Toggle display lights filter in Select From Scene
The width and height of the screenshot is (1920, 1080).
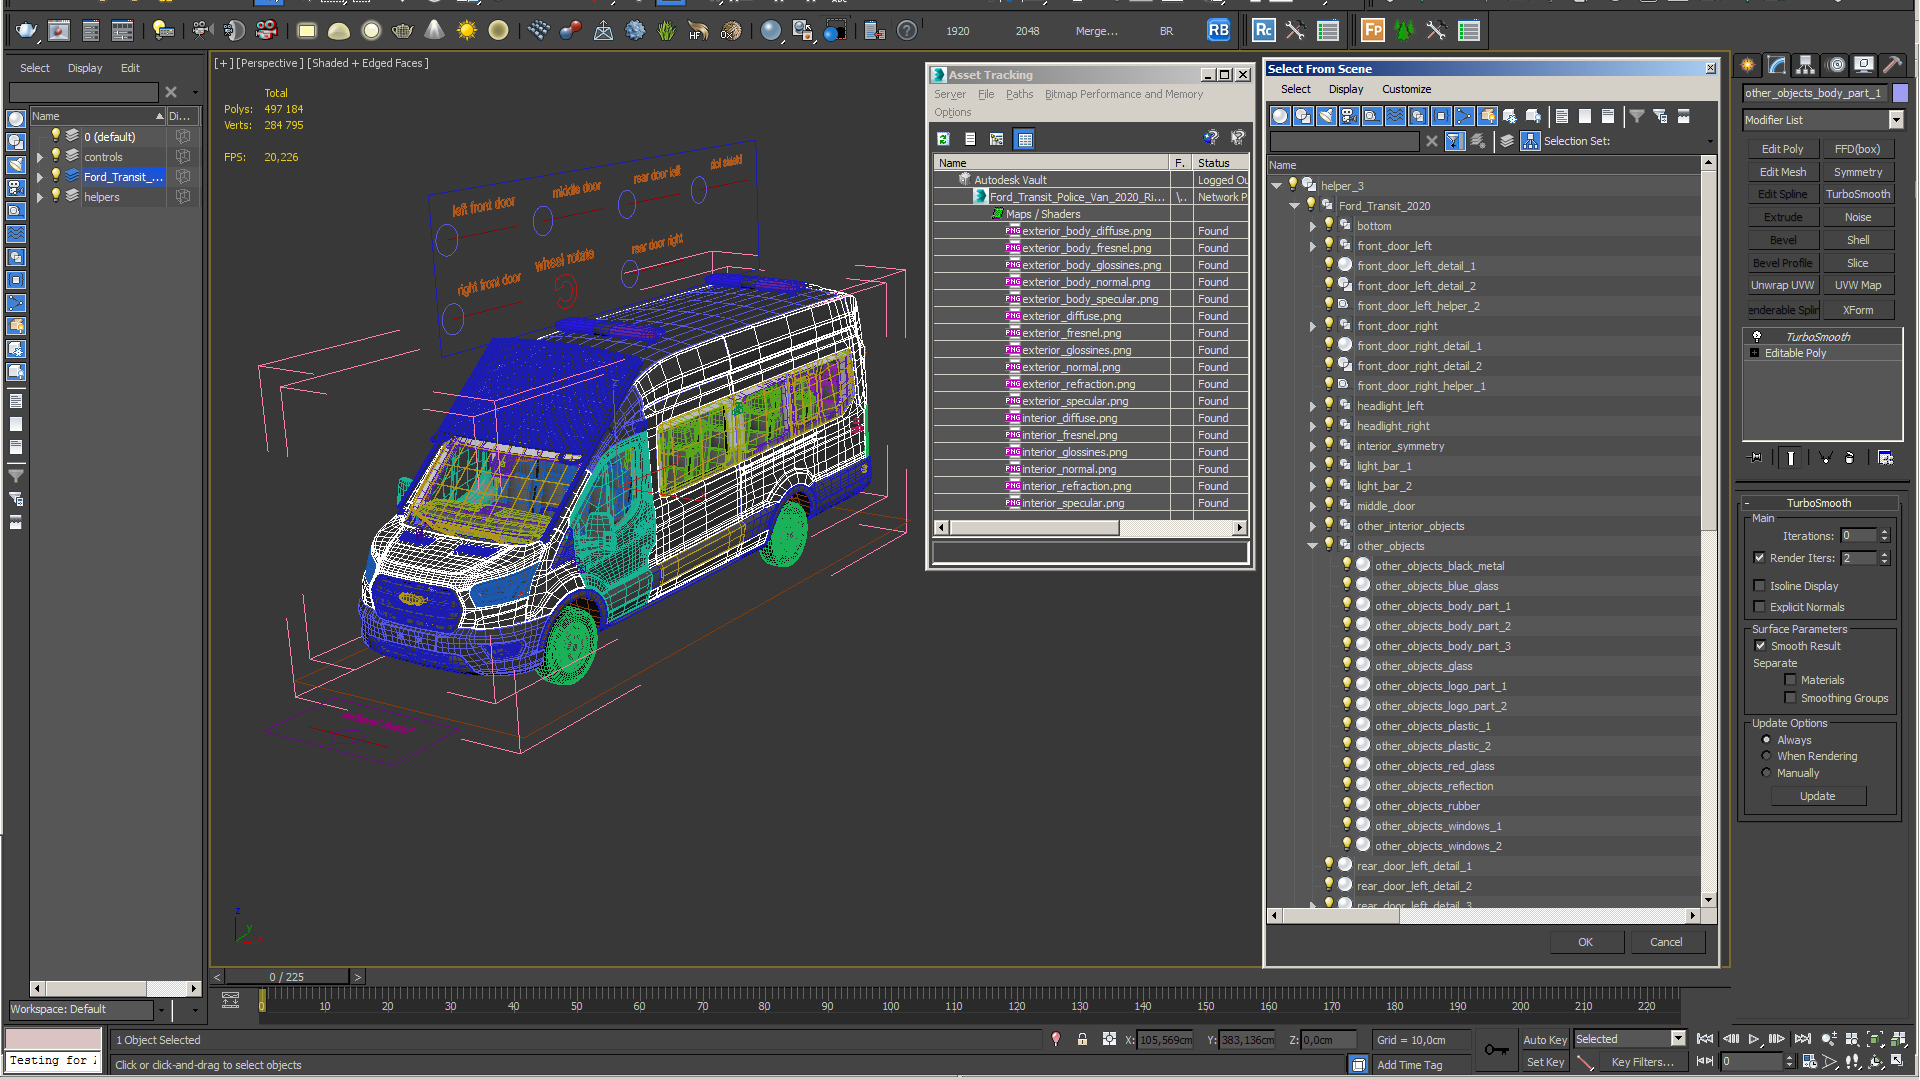[1326, 116]
